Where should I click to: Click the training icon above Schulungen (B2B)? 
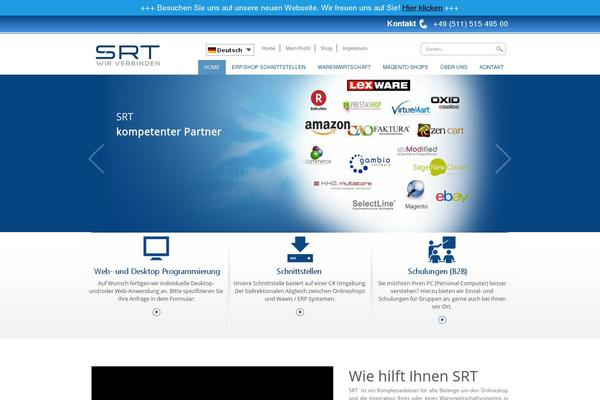(442, 250)
